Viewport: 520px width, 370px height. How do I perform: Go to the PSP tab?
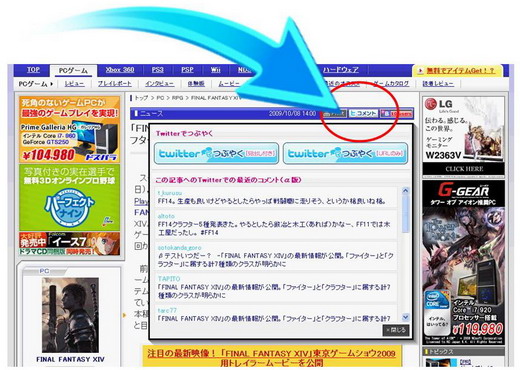pos(187,70)
